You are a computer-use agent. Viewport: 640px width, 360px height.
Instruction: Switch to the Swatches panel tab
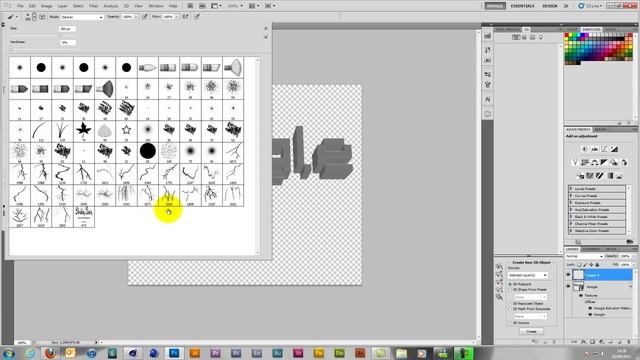pos(591,29)
